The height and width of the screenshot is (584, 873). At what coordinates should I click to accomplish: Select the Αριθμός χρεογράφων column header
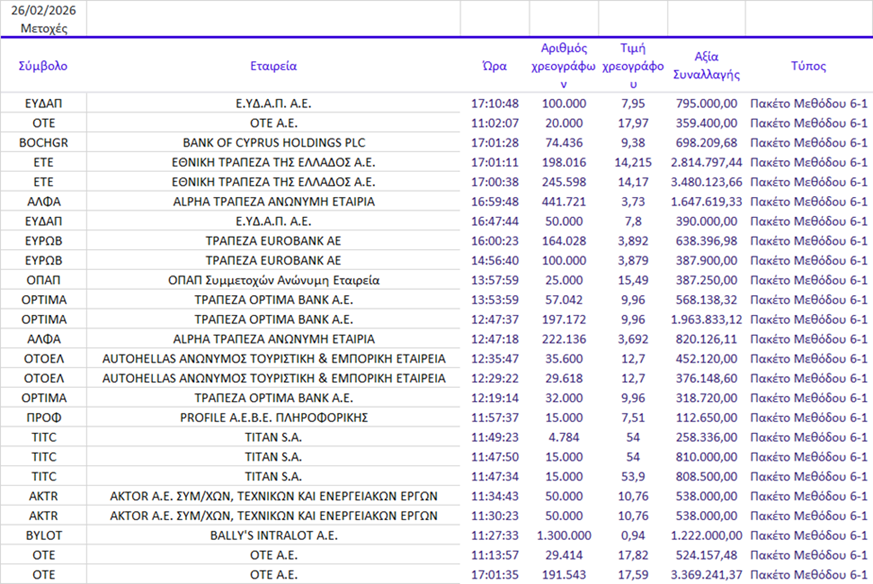pyautogui.click(x=563, y=66)
